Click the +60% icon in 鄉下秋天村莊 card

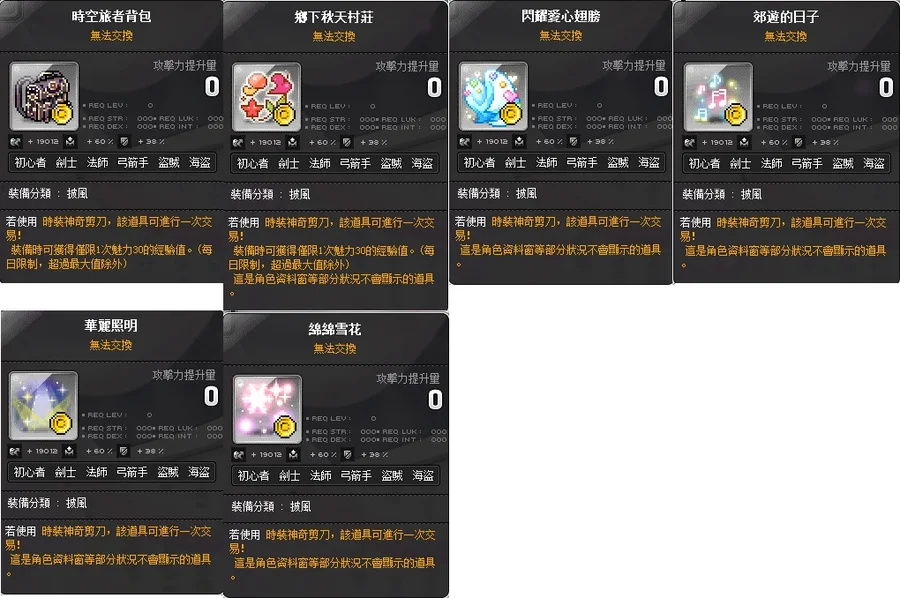tap(293, 142)
